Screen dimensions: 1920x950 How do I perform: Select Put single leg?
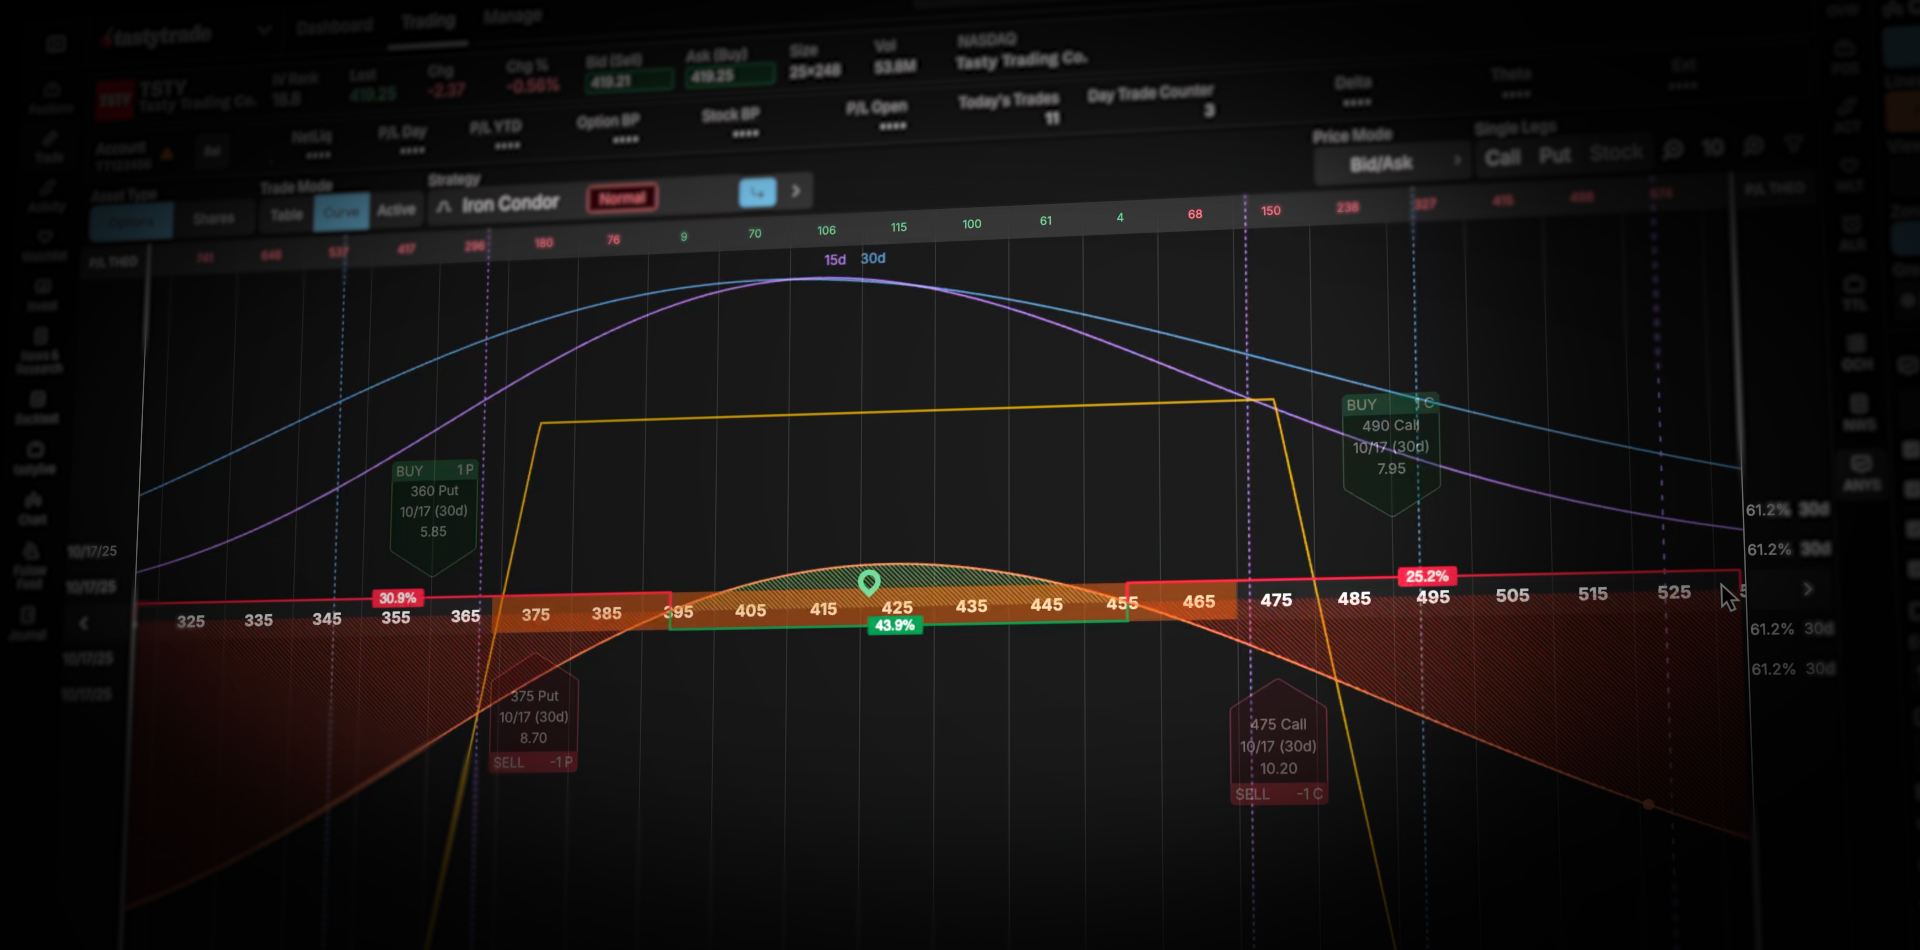1554,155
